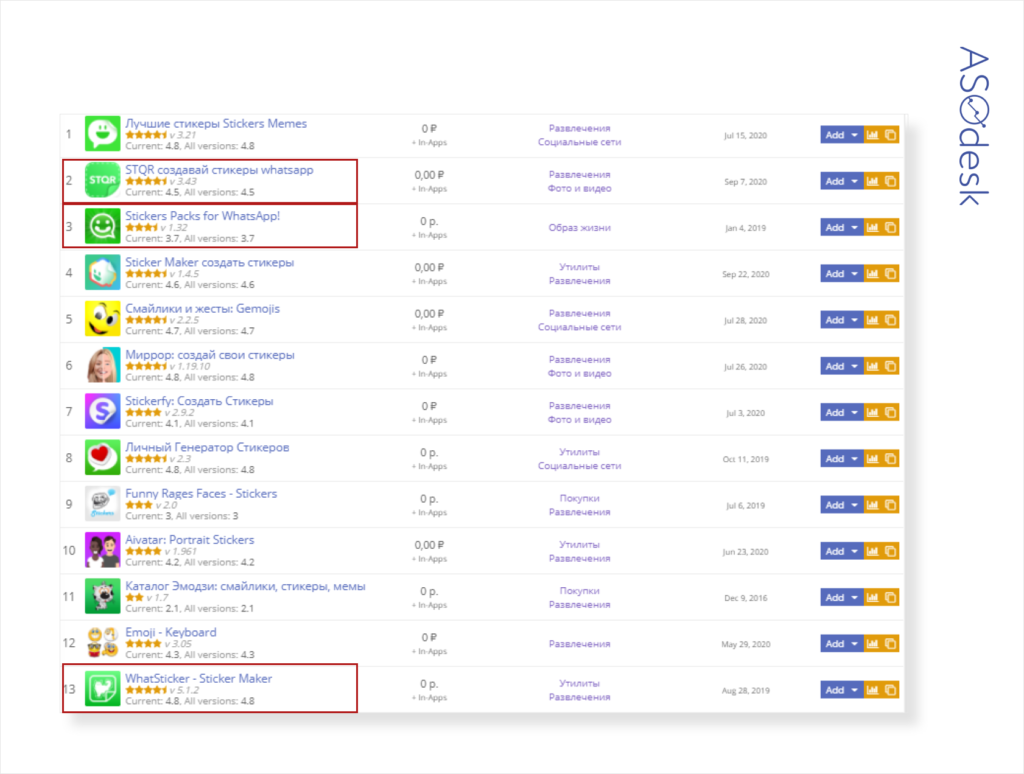Click the Emoji - Keyboard app thumbnail

click(103, 643)
